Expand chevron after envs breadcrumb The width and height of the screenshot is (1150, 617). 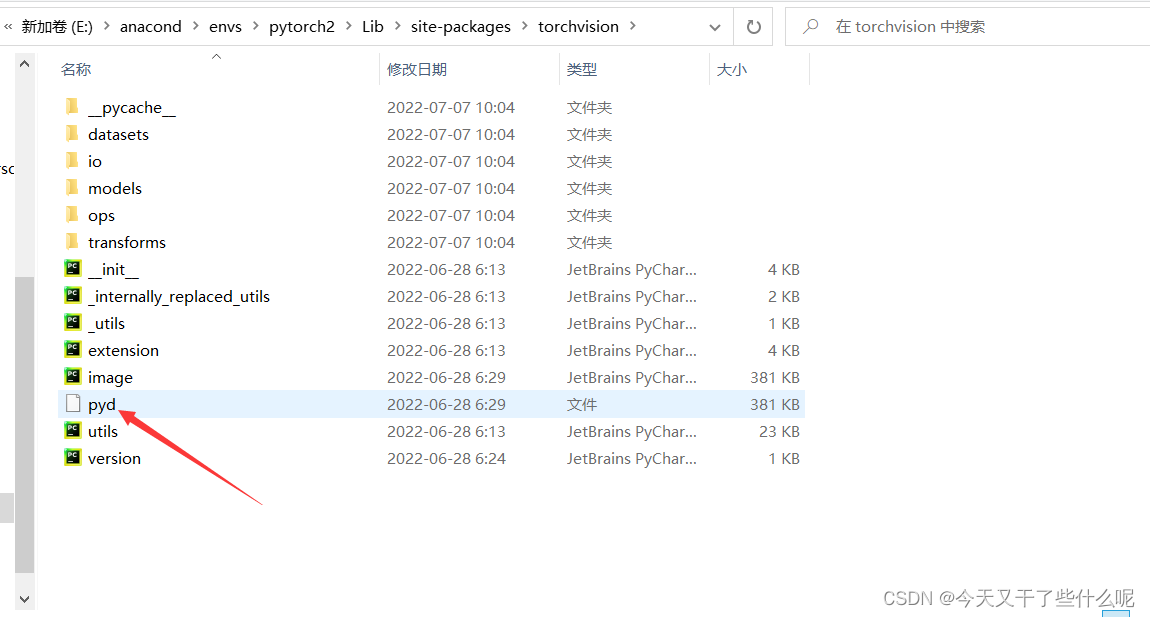[255, 26]
